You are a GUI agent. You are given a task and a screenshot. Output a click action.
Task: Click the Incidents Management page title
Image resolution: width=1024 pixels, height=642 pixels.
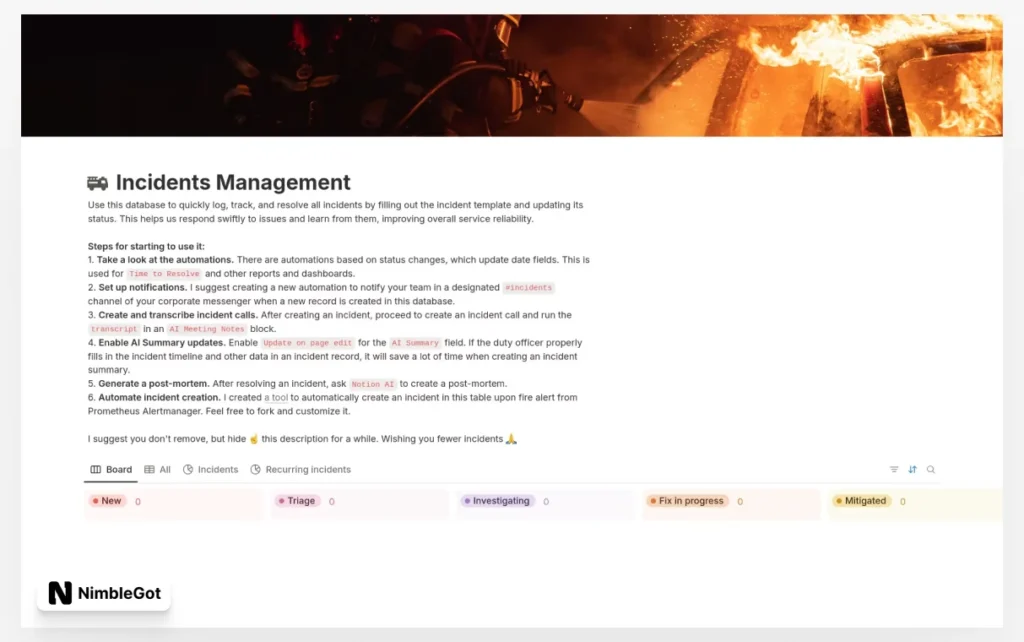pos(233,182)
